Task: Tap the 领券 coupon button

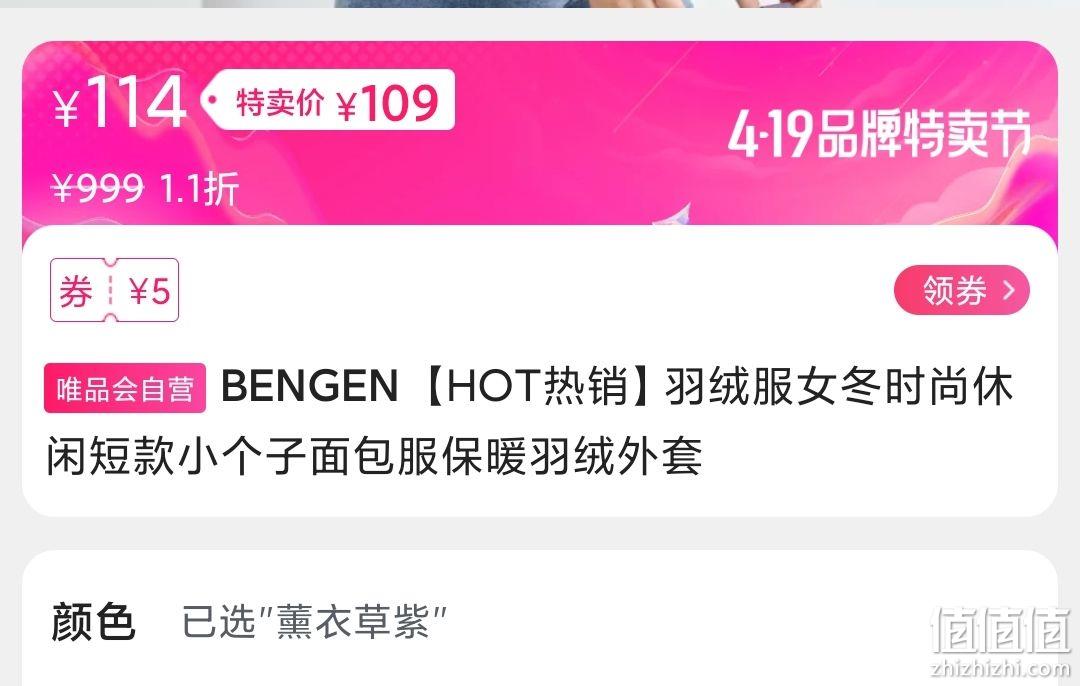Action: pyautogui.click(x=962, y=290)
